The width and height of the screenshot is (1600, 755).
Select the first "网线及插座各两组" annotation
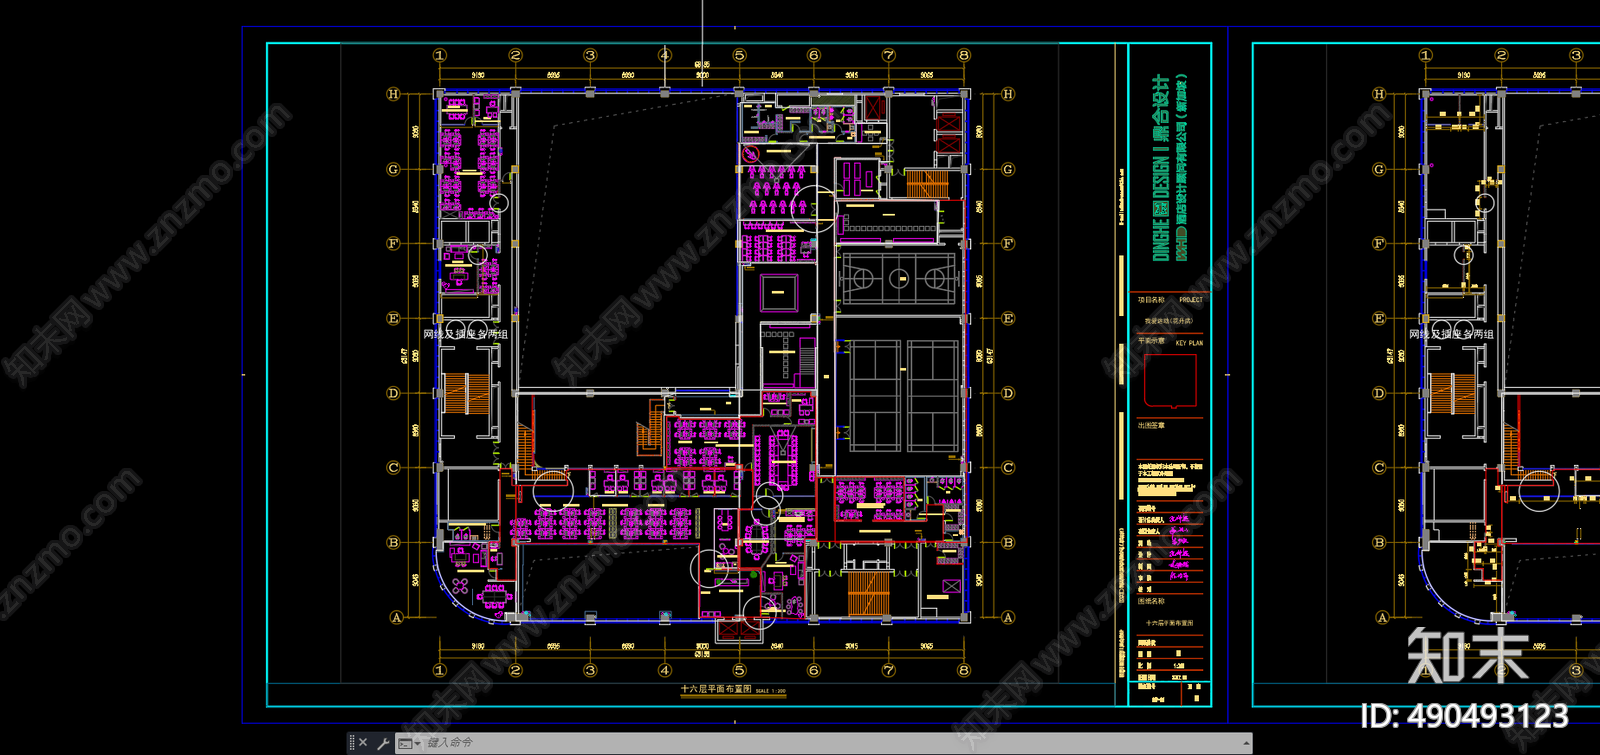pyautogui.click(x=465, y=334)
